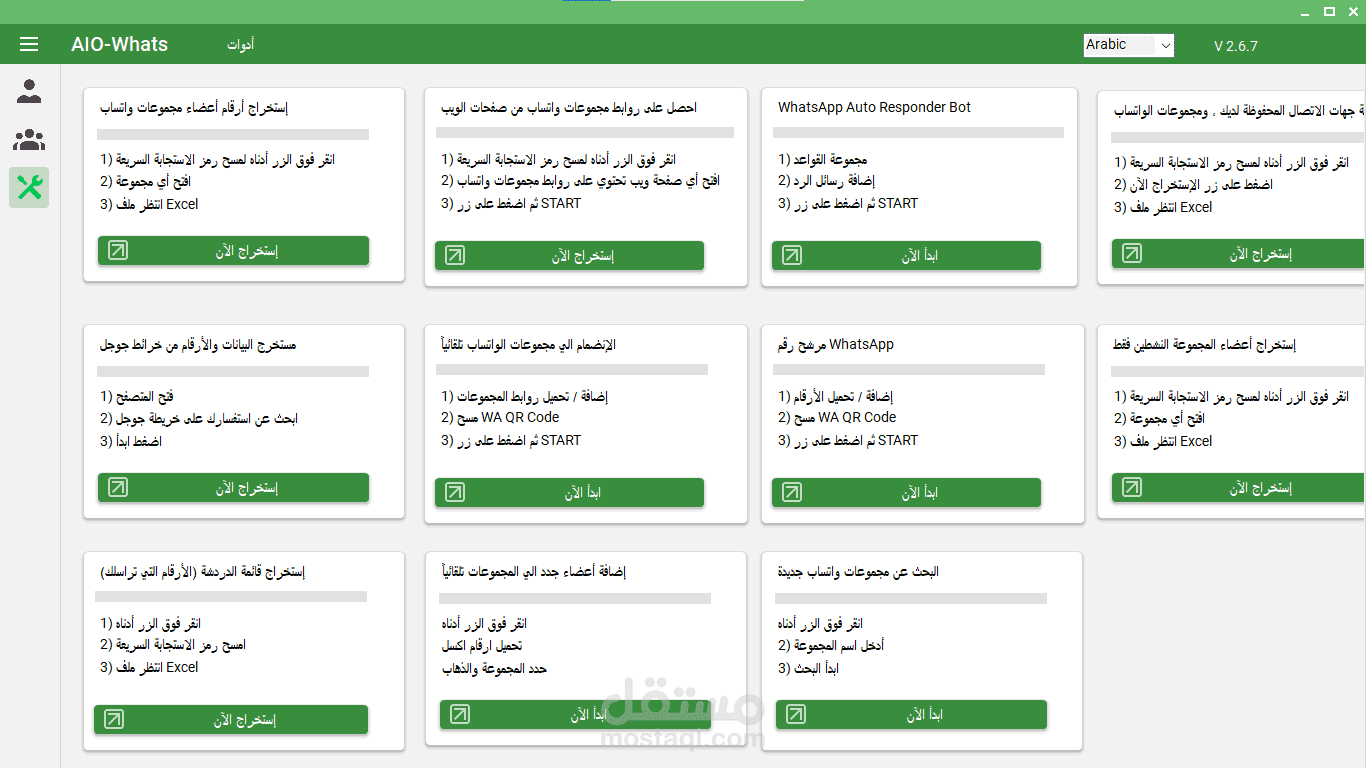This screenshot has width=1366, height=768.
Task: Click the title إستخراج أرقام أعضاء مجموعات واتساب
Action: click(194, 108)
